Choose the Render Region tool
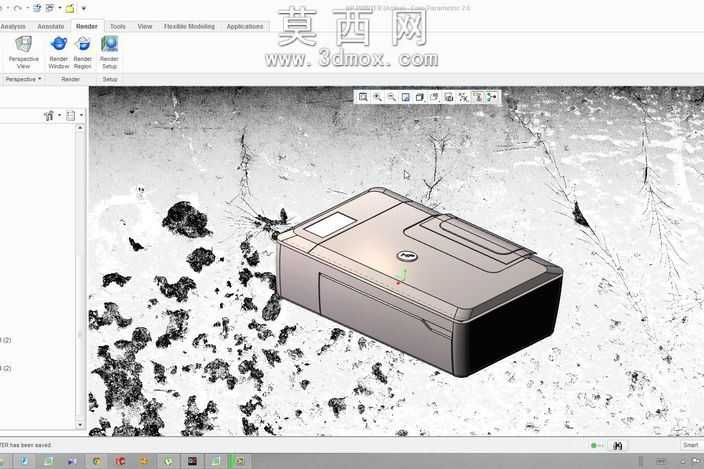The height and width of the screenshot is (469, 704). coord(83,53)
